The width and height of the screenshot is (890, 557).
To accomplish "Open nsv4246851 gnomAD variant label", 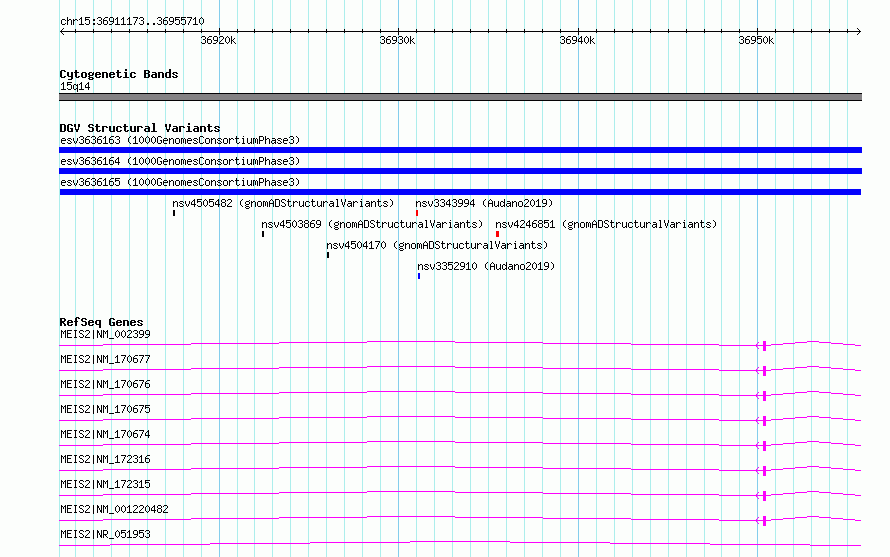I will pyautogui.click(x=606, y=224).
